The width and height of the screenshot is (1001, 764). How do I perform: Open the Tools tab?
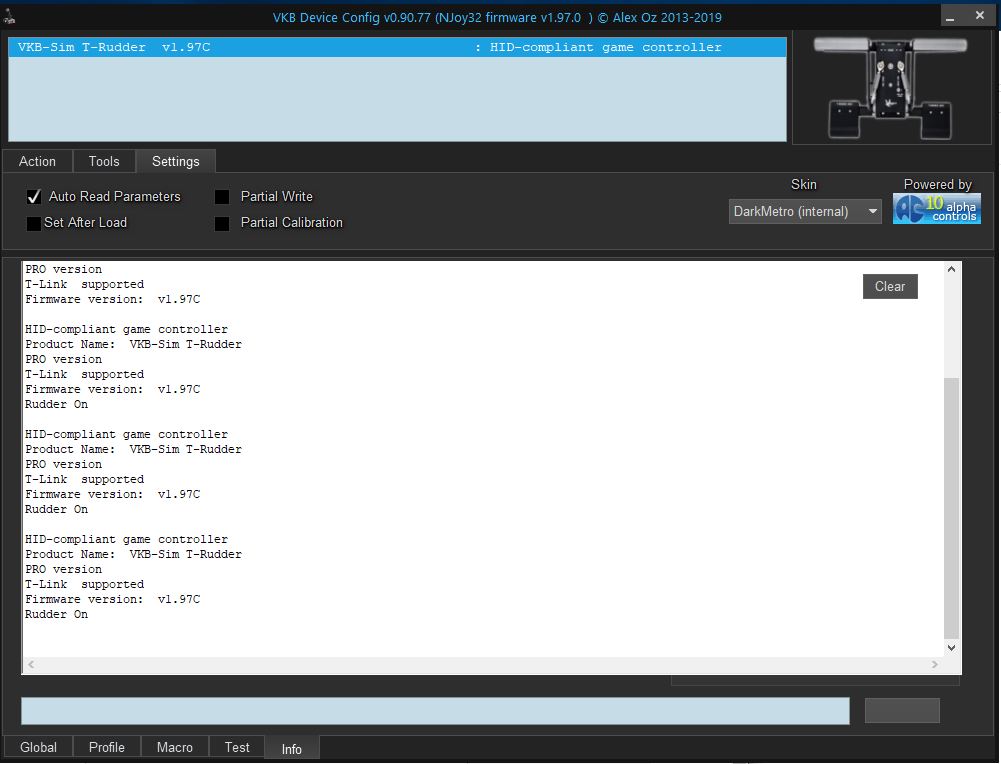tap(104, 161)
